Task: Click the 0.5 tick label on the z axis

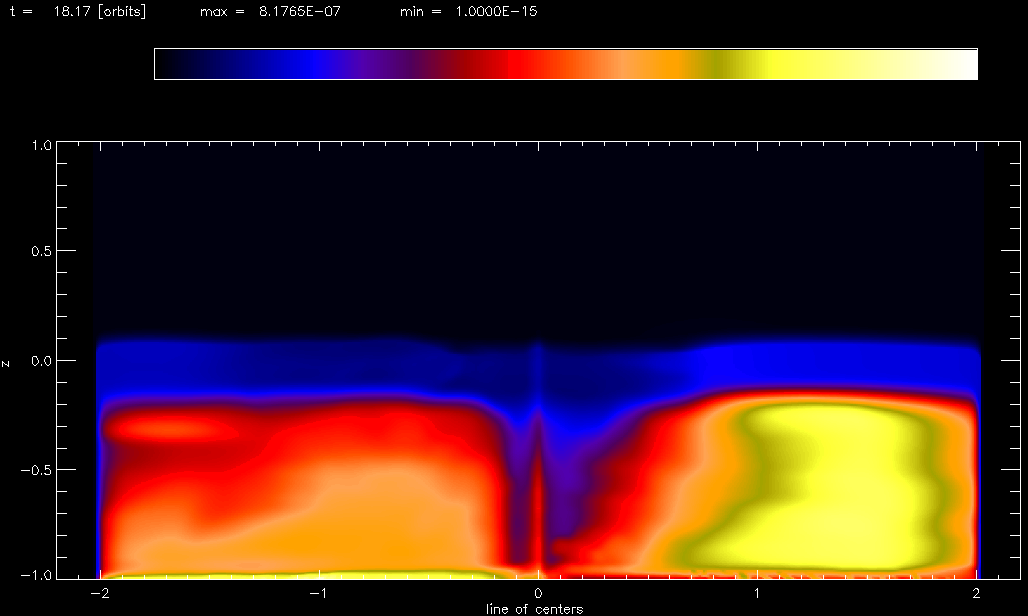Action: click(39, 252)
